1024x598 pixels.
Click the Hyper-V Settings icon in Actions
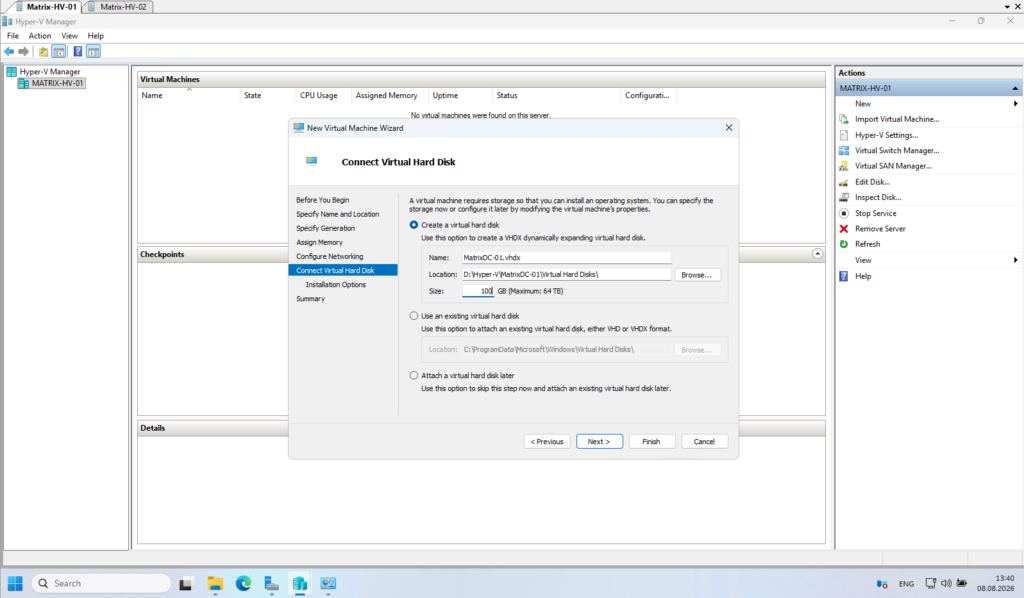point(844,135)
